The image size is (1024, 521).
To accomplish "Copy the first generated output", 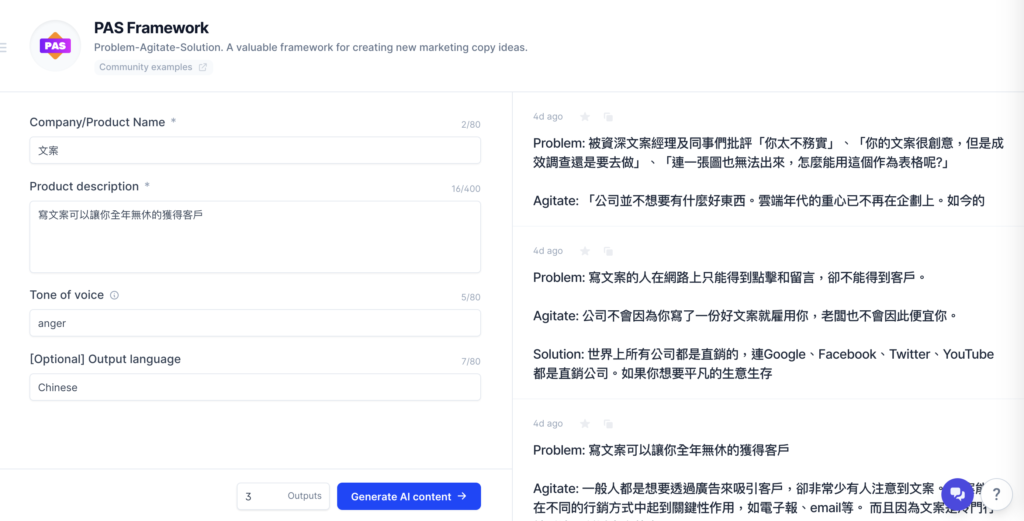I will [607, 117].
